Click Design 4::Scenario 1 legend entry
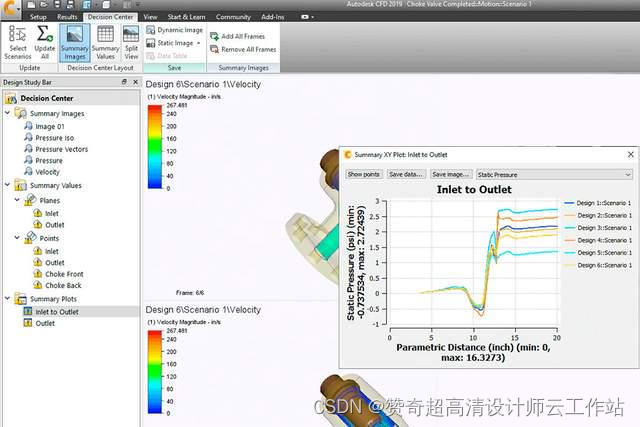This screenshot has height=427, width=640. click(x=598, y=240)
